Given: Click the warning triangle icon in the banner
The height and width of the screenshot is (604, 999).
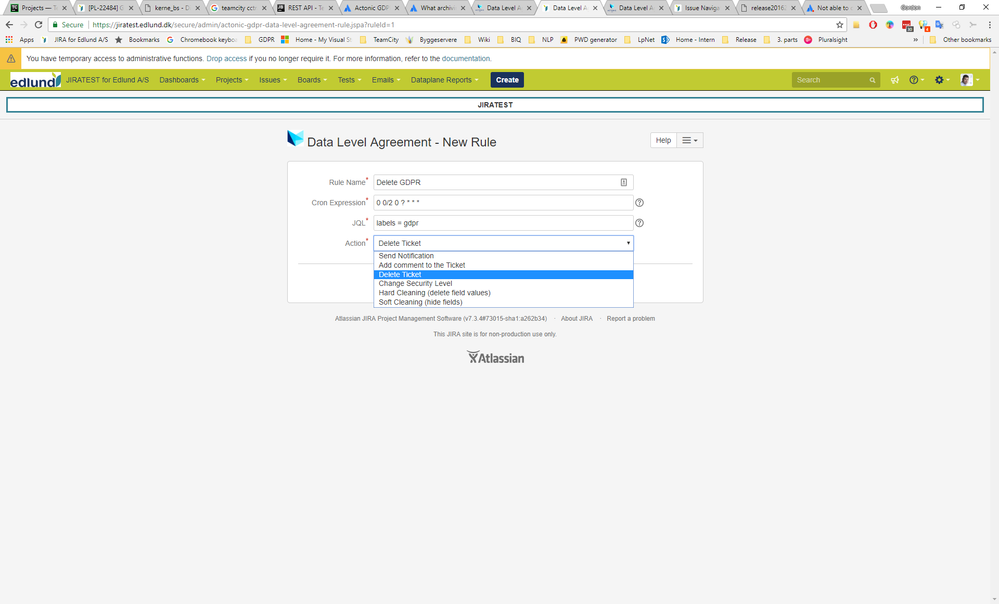Looking at the screenshot, I should click(x=11, y=58).
